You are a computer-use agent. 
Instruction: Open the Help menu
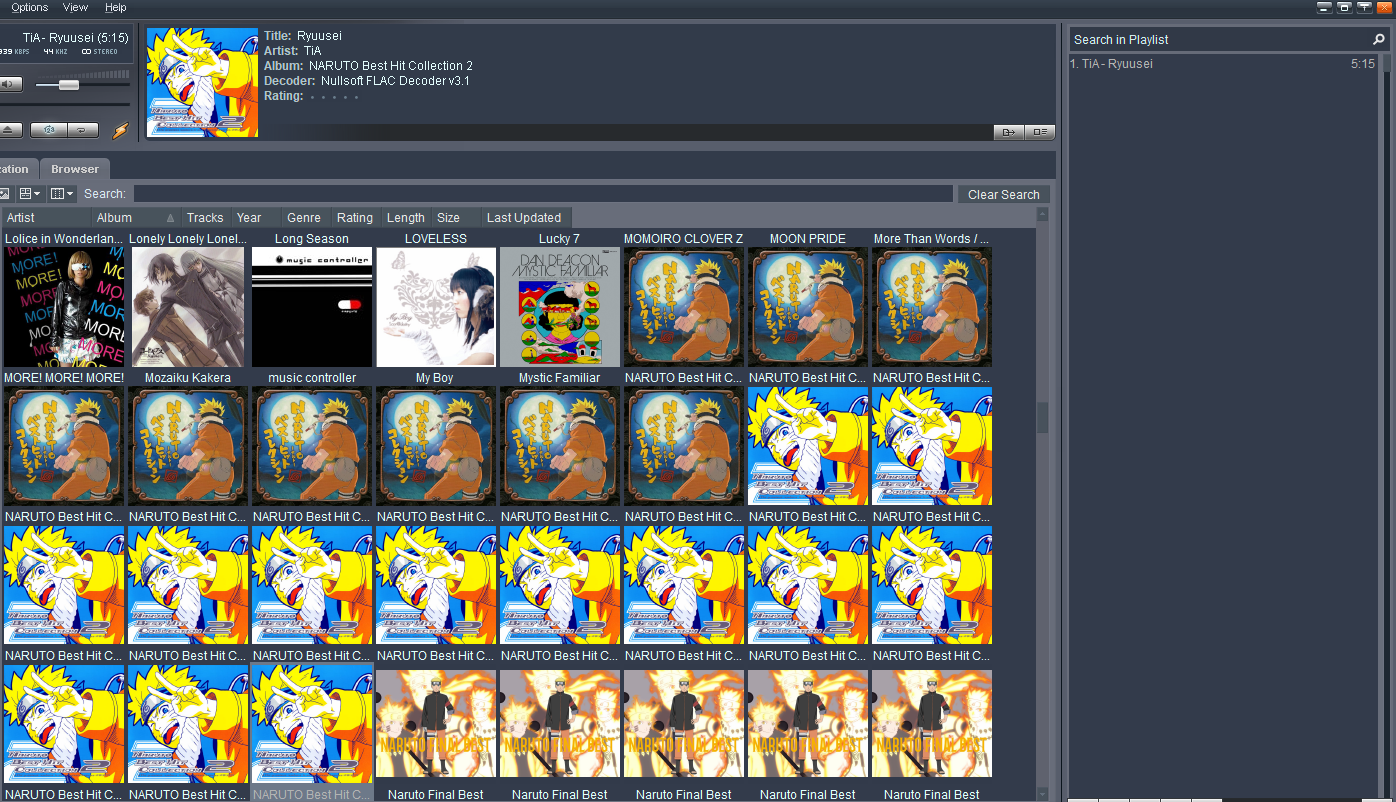[x=116, y=7]
